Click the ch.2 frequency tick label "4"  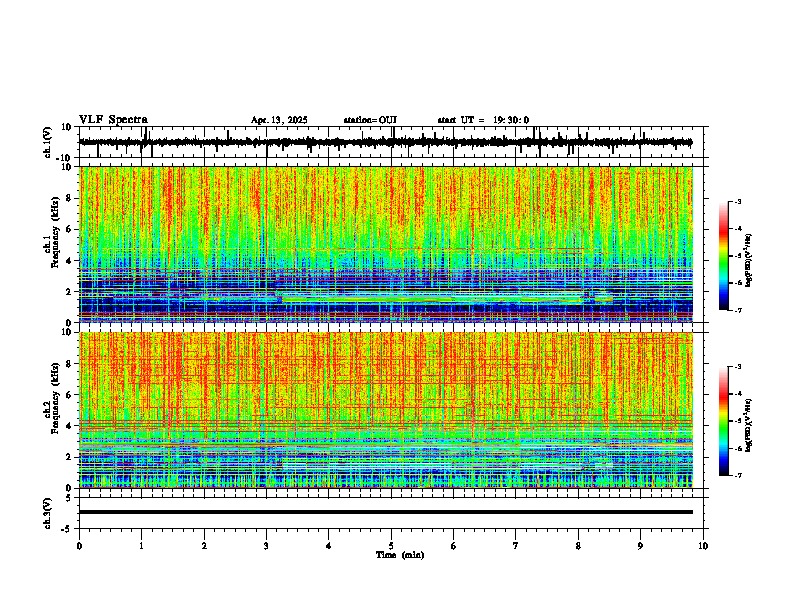tap(70, 426)
